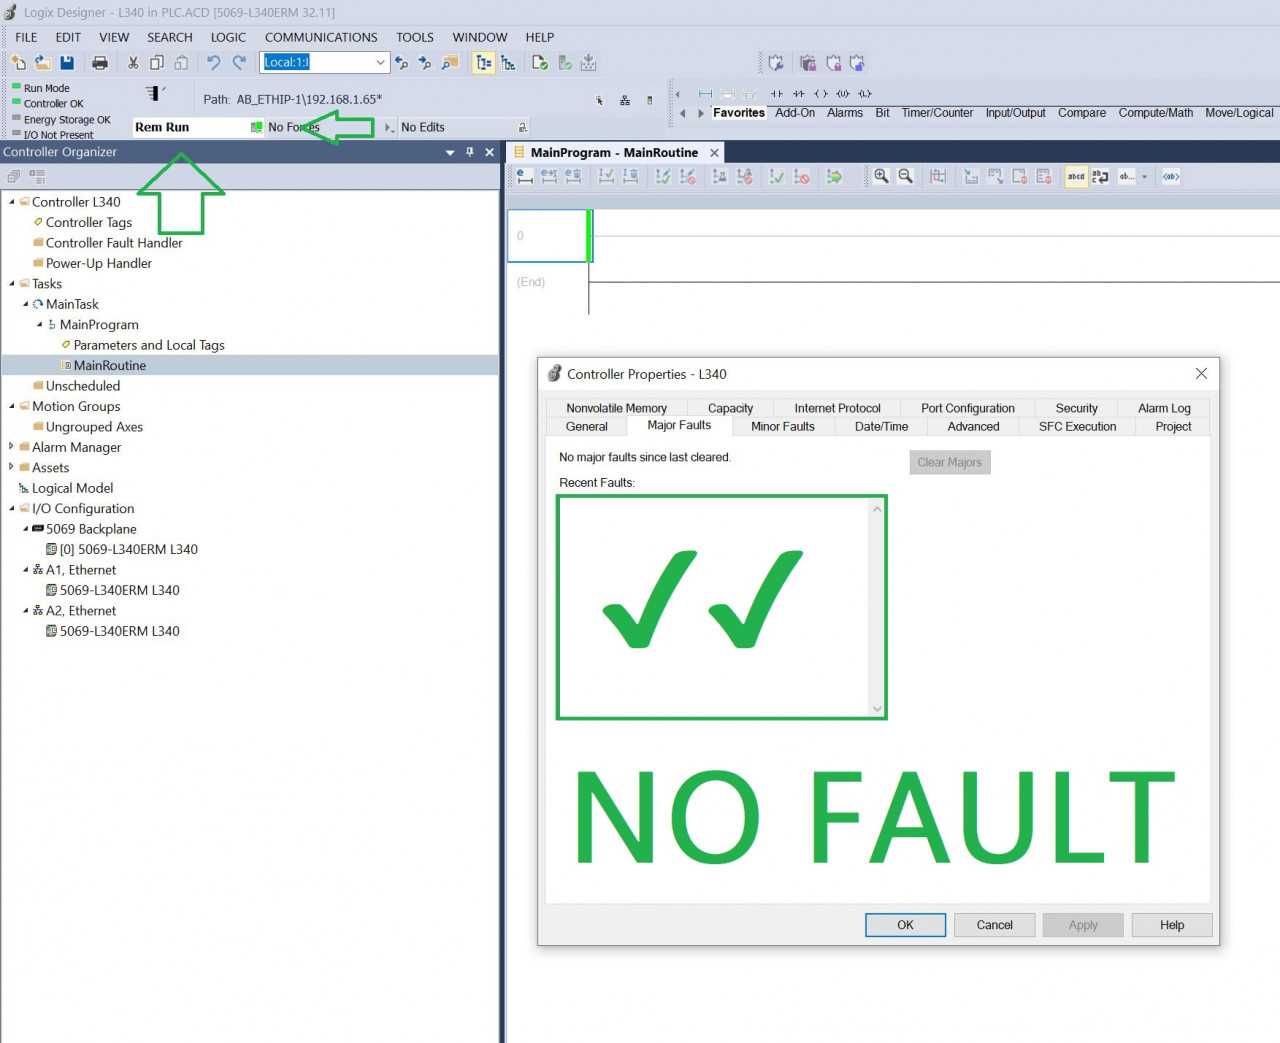Zoom out on the ladder editor
Viewport: 1280px width, 1043px height.
(x=905, y=176)
